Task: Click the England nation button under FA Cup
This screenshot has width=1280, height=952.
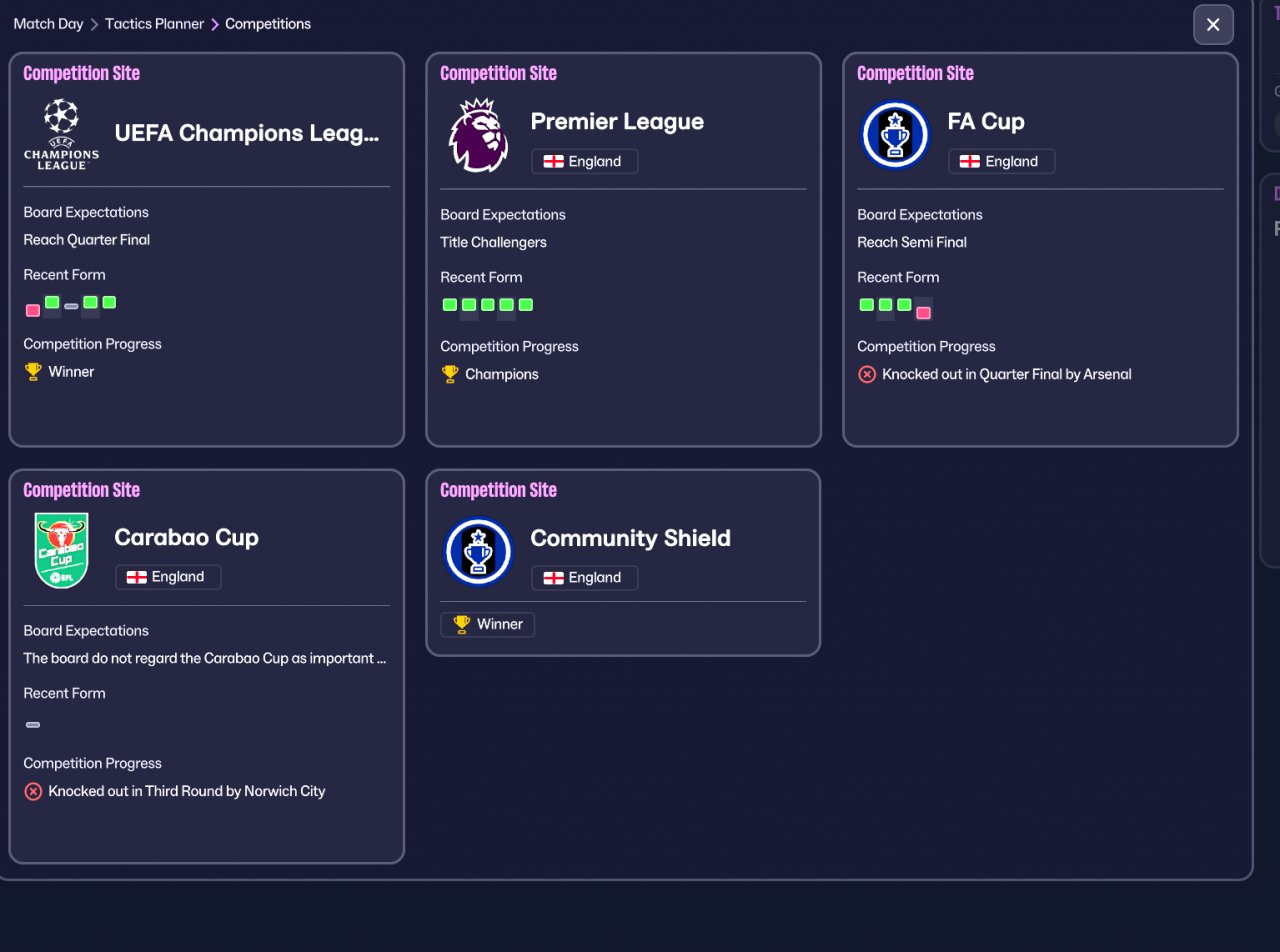Action: coord(1001,161)
